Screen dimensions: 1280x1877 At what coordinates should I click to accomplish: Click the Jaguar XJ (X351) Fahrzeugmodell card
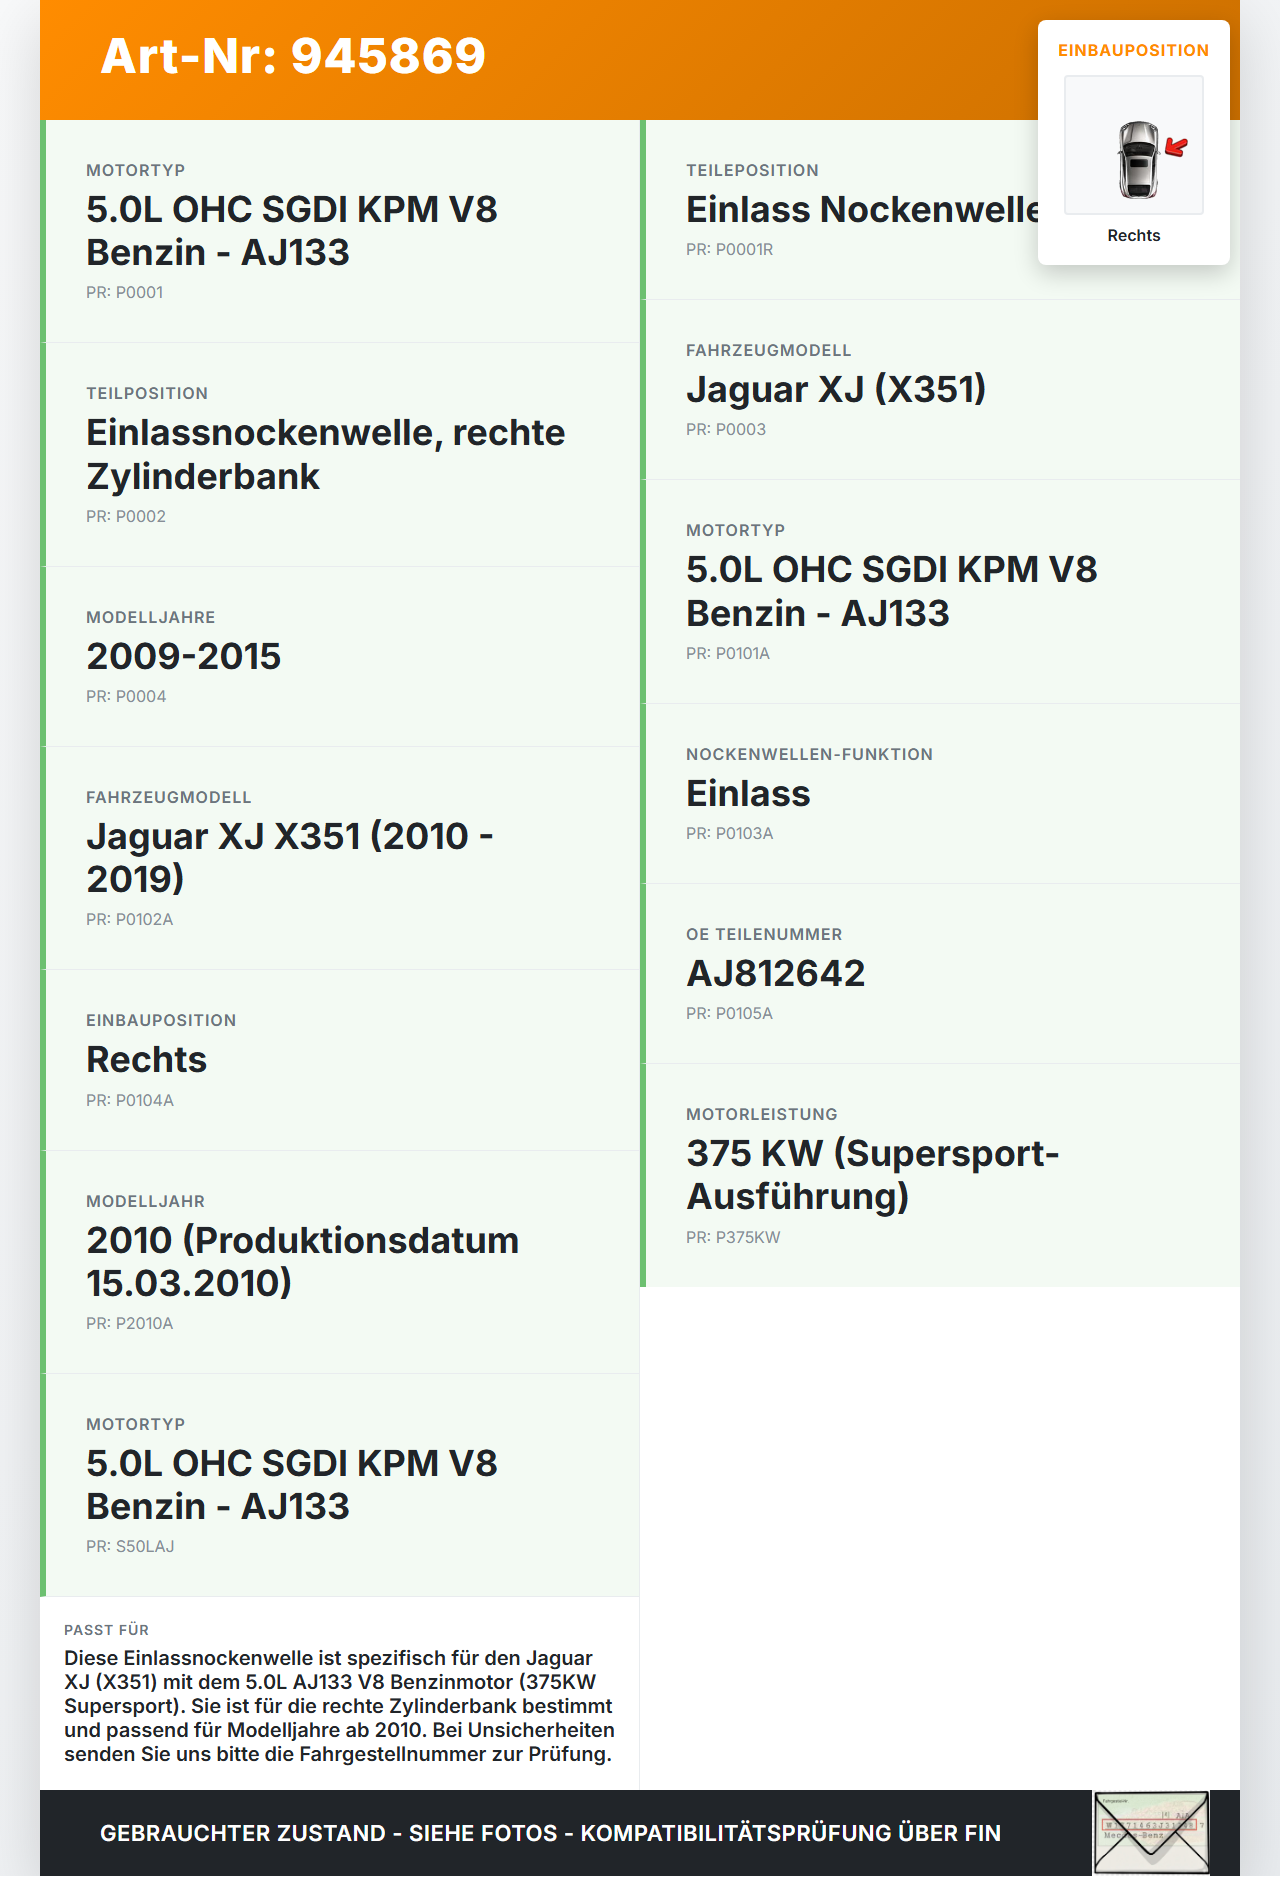click(x=942, y=390)
